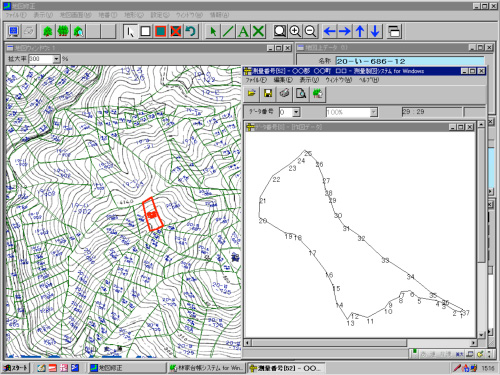Click the 拡大率 value field showing 300
500x375 pixels.
coord(41,59)
